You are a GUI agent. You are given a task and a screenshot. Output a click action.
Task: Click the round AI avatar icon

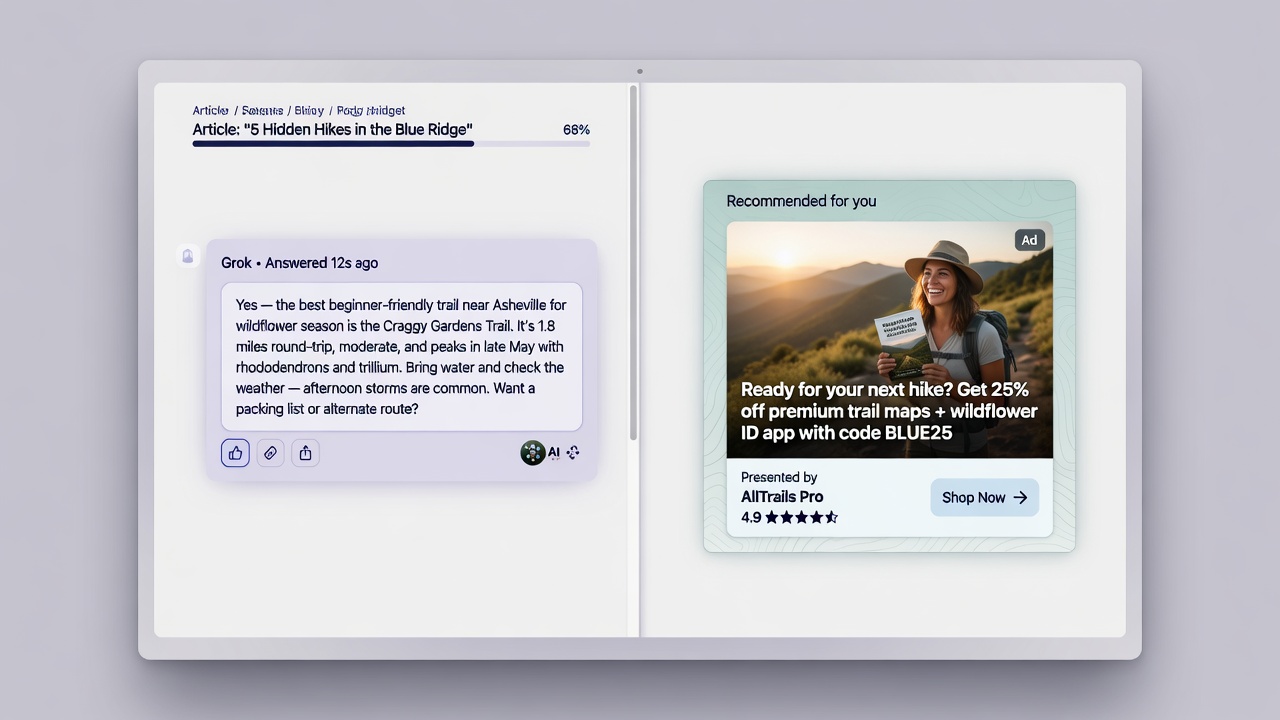point(533,453)
